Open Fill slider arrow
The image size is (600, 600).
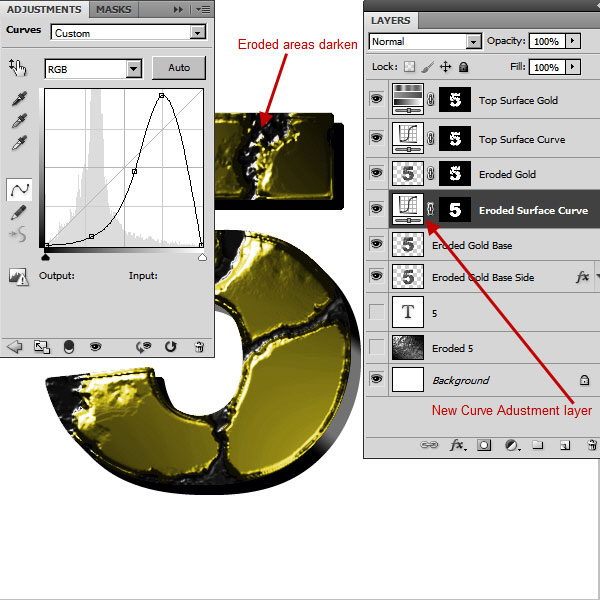point(573,67)
